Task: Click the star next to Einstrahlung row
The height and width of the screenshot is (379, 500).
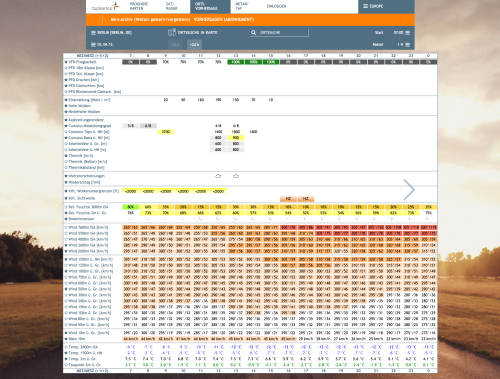Action: [x=66, y=100]
